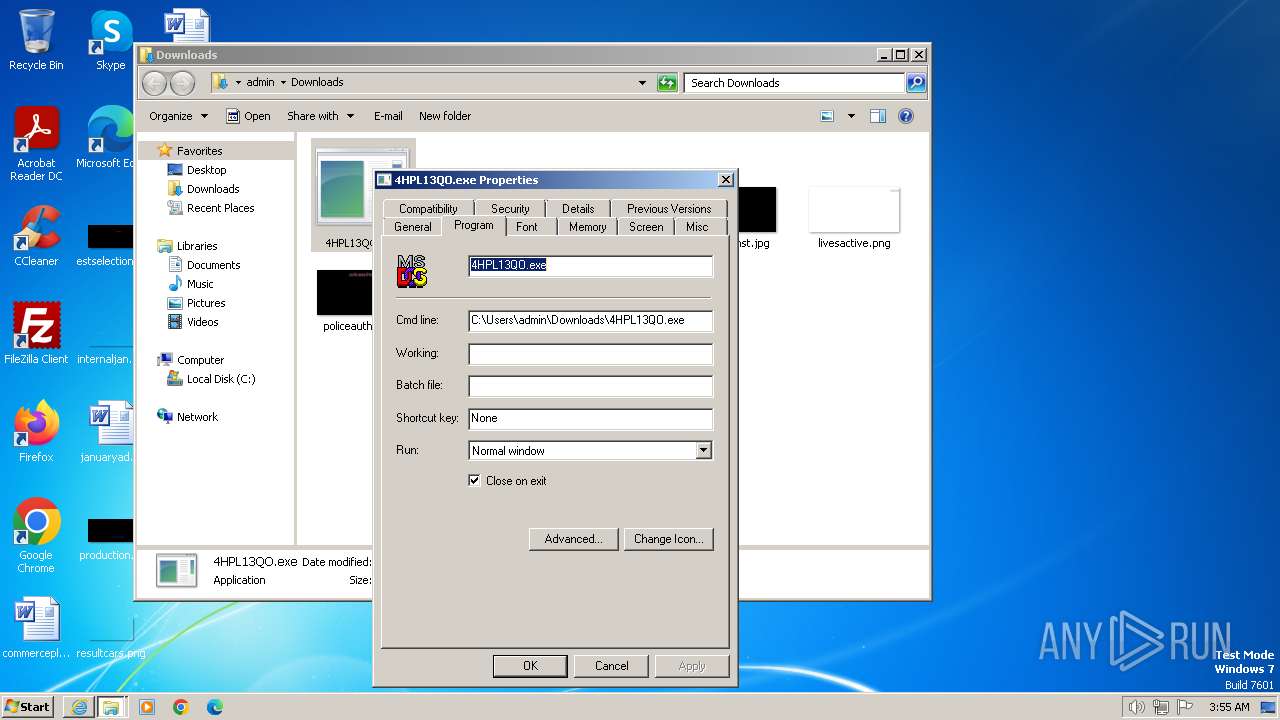Select Local Disk (C:) in navigation pane
The image size is (1280, 720).
[221, 379]
